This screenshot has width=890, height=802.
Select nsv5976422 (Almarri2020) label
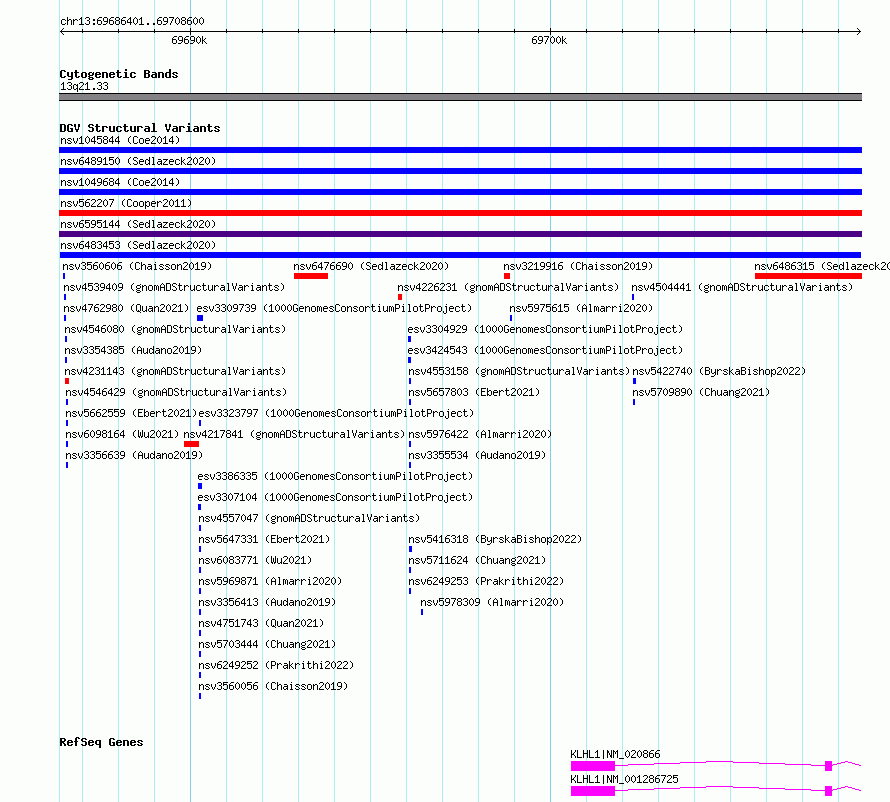(x=480, y=434)
